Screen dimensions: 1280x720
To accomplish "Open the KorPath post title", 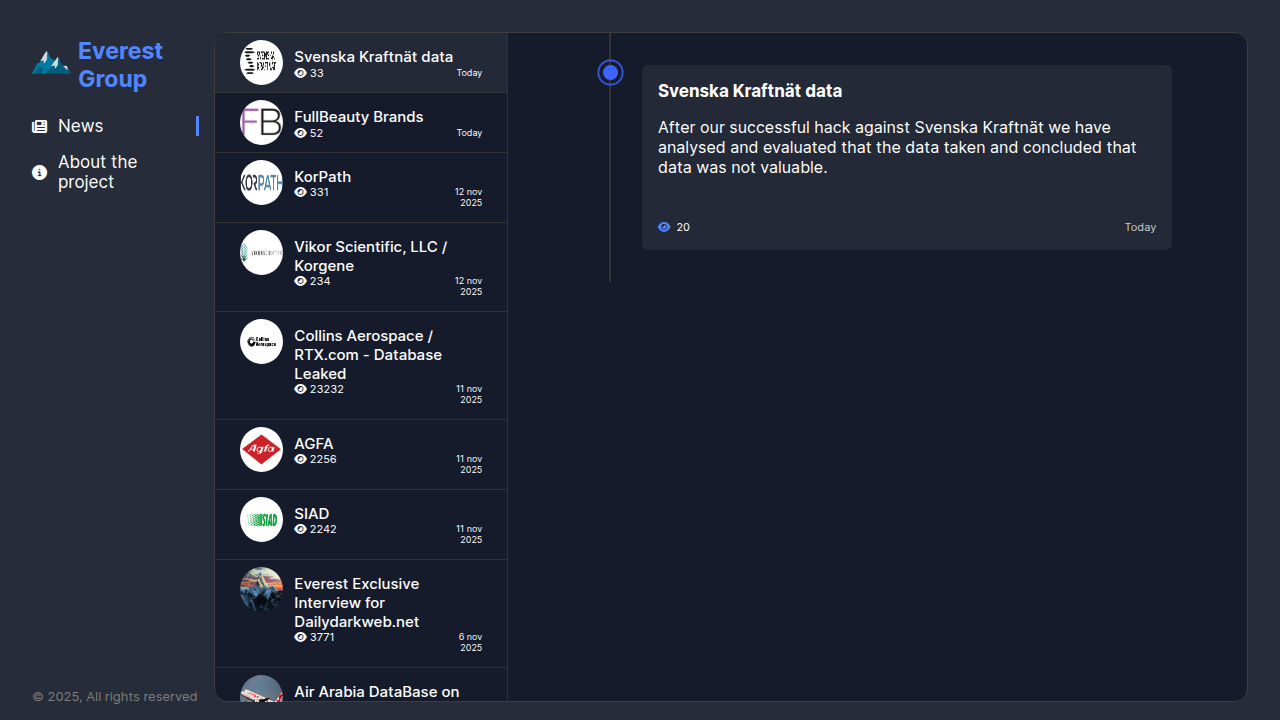I will (322, 177).
